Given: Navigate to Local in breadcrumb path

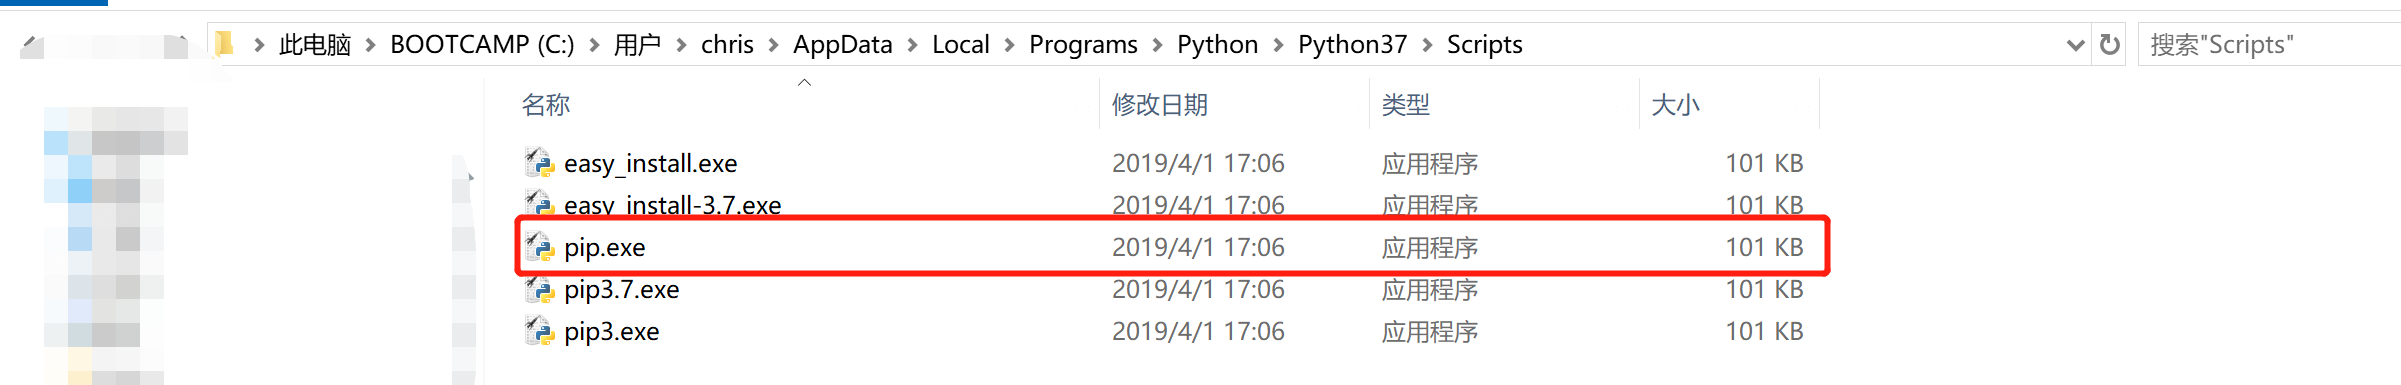Looking at the screenshot, I should 960,45.
